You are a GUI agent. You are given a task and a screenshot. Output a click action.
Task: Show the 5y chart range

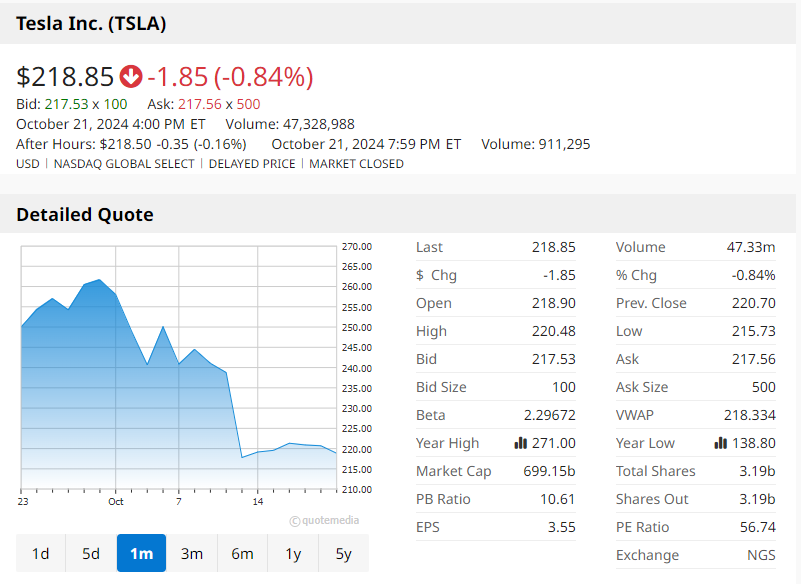coord(344,553)
